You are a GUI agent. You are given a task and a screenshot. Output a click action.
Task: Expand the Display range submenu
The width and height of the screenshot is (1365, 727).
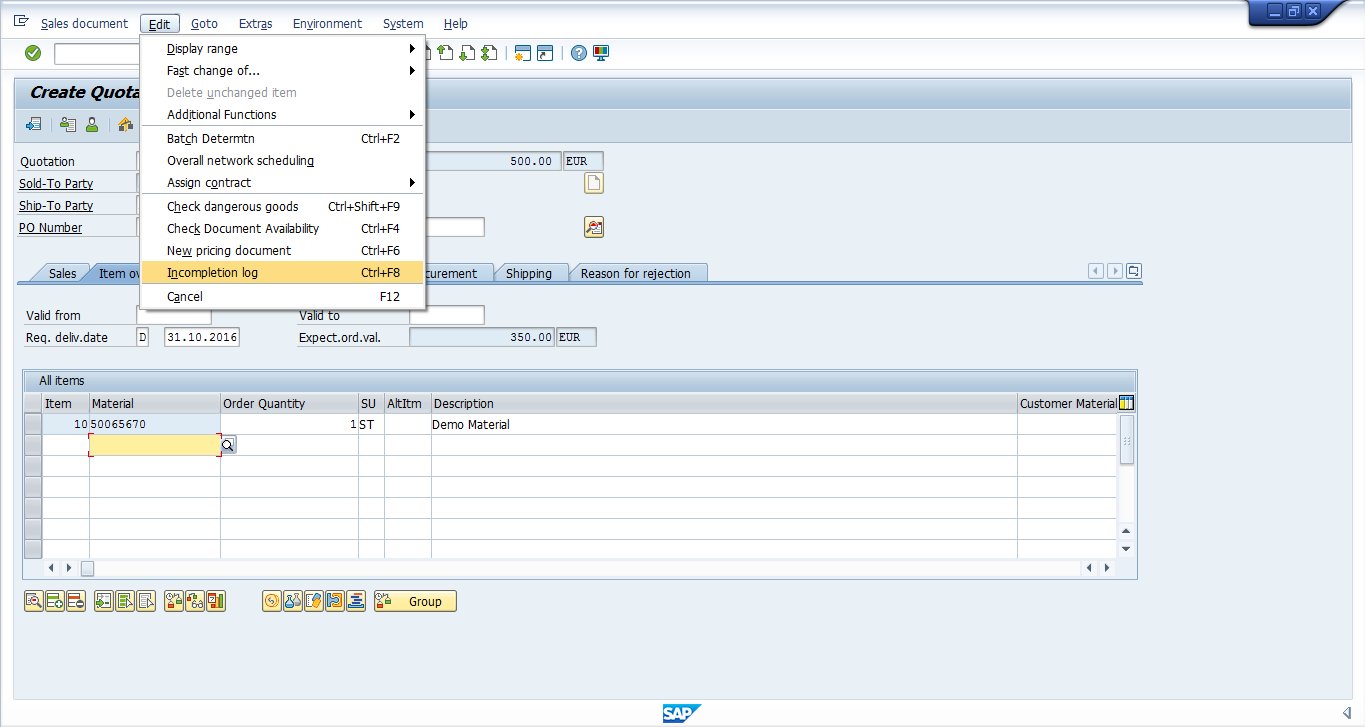point(283,48)
